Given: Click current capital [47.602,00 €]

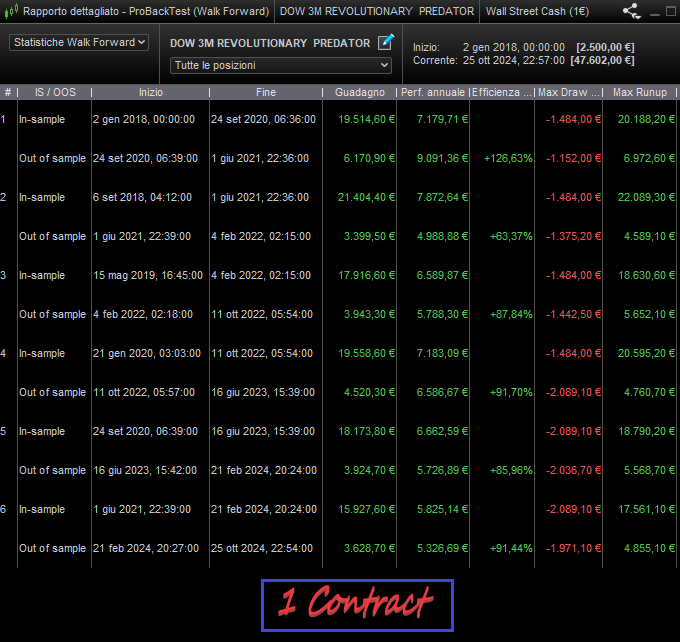Looking at the screenshot, I should tap(602, 60).
